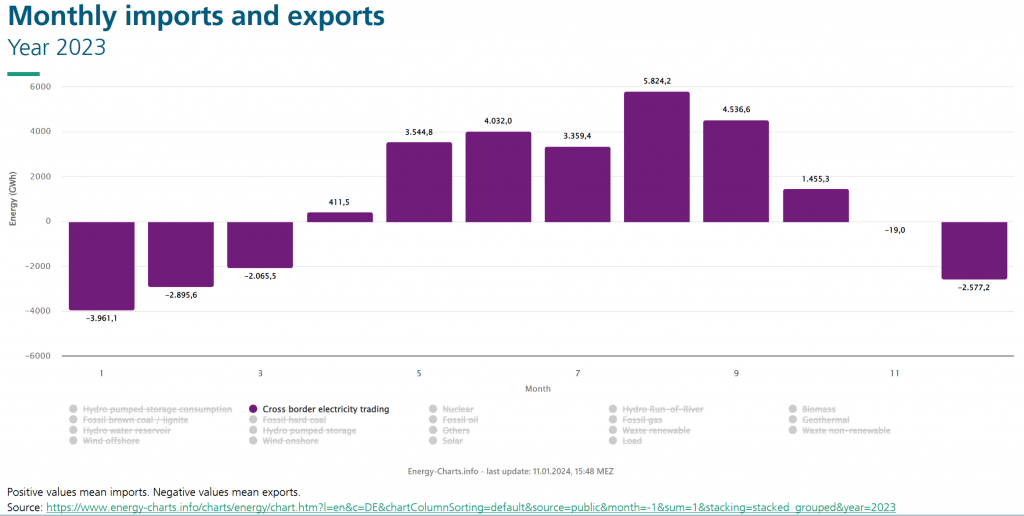Select the September import bar
1024x516 pixels.
736,171
